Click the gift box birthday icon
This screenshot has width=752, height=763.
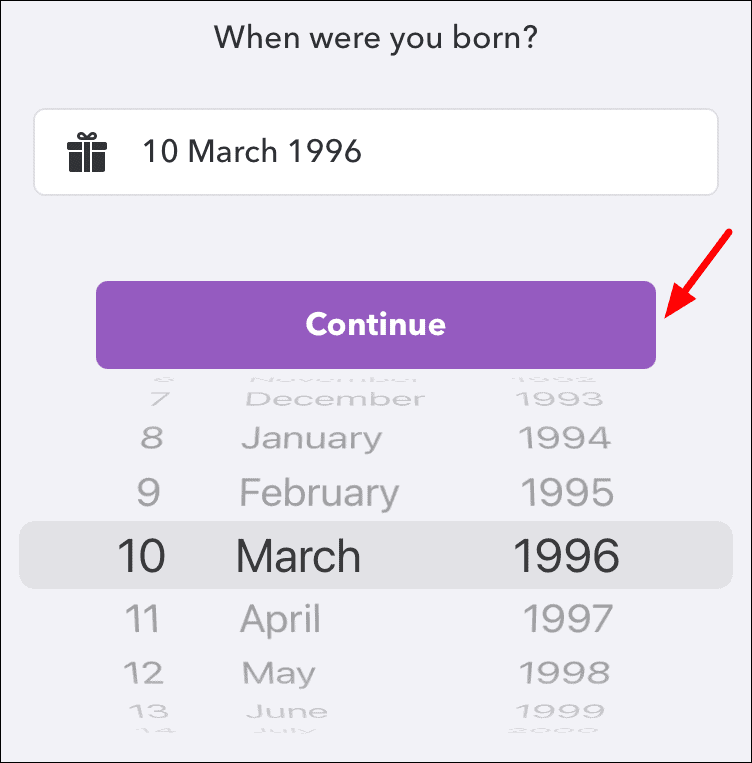pos(87,153)
